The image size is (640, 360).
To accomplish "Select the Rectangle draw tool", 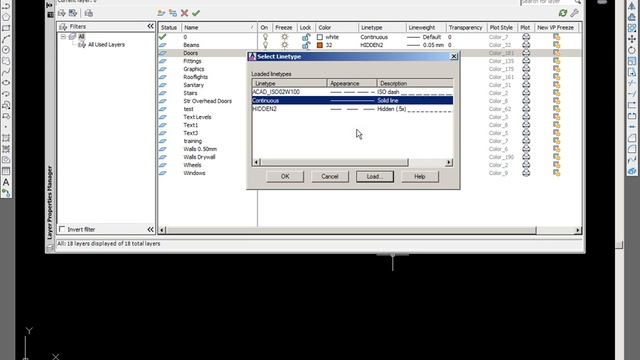I will point(6,28).
